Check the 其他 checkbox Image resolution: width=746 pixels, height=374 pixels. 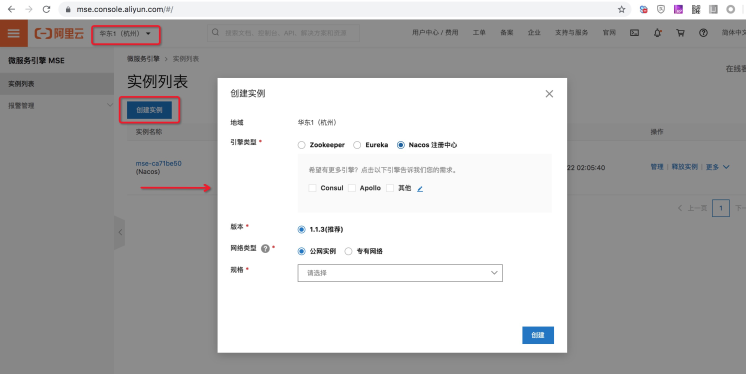tap(390, 188)
